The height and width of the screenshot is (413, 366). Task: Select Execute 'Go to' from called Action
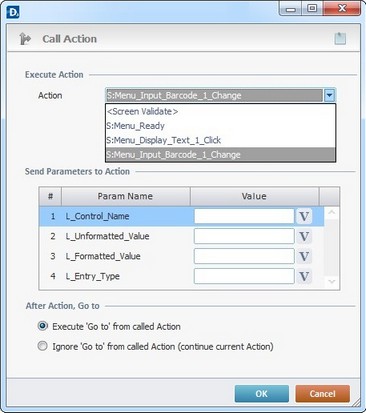[x=43, y=326]
